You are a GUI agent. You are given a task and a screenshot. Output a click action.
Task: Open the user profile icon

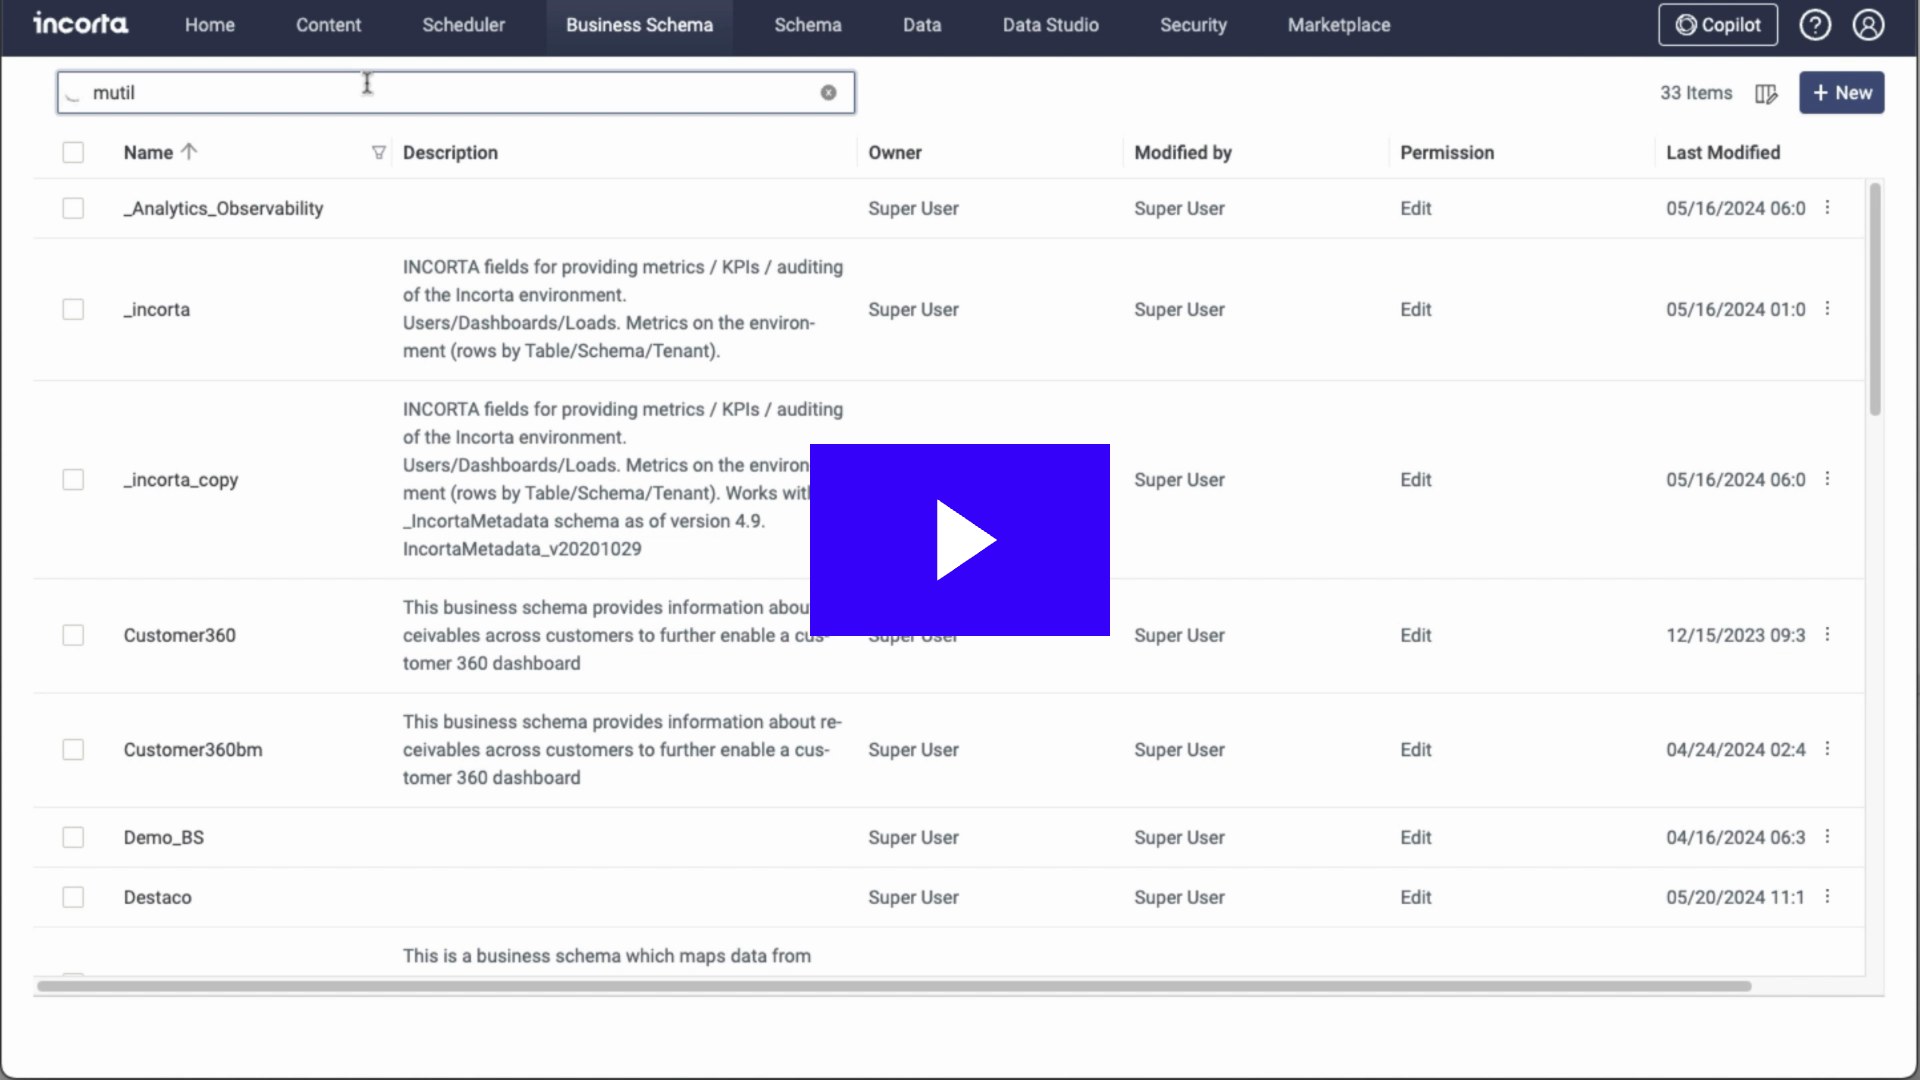click(x=1868, y=25)
